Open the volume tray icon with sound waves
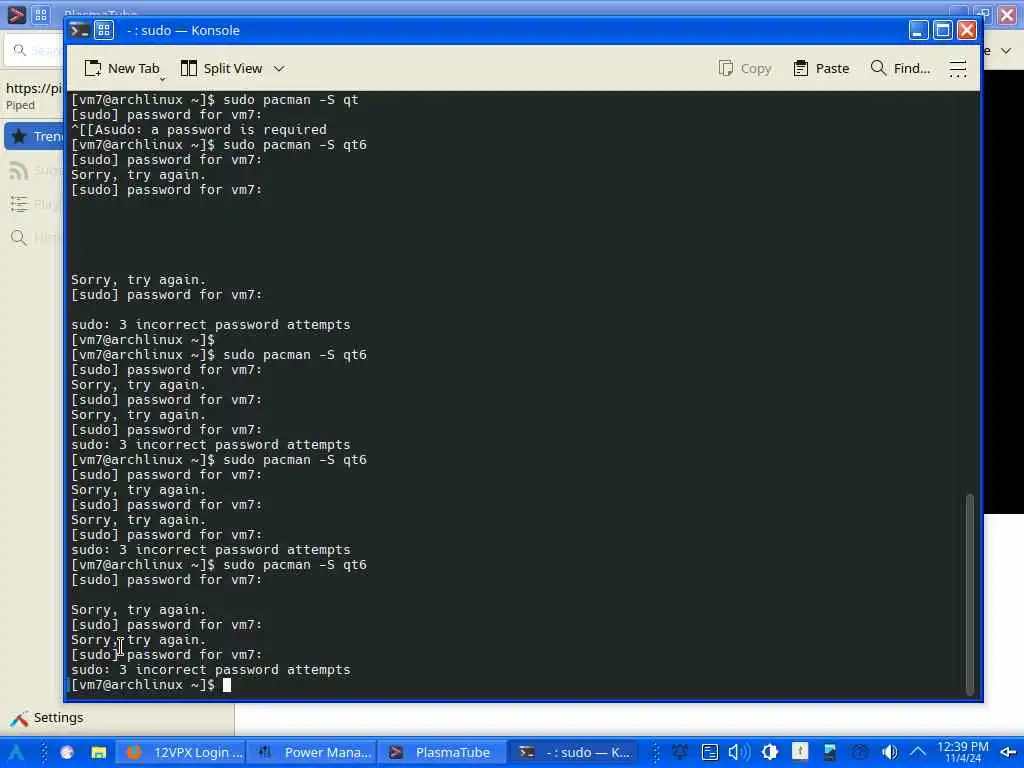This screenshot has width=1024, height=768. pyautogui.click(x=739, y=752)
